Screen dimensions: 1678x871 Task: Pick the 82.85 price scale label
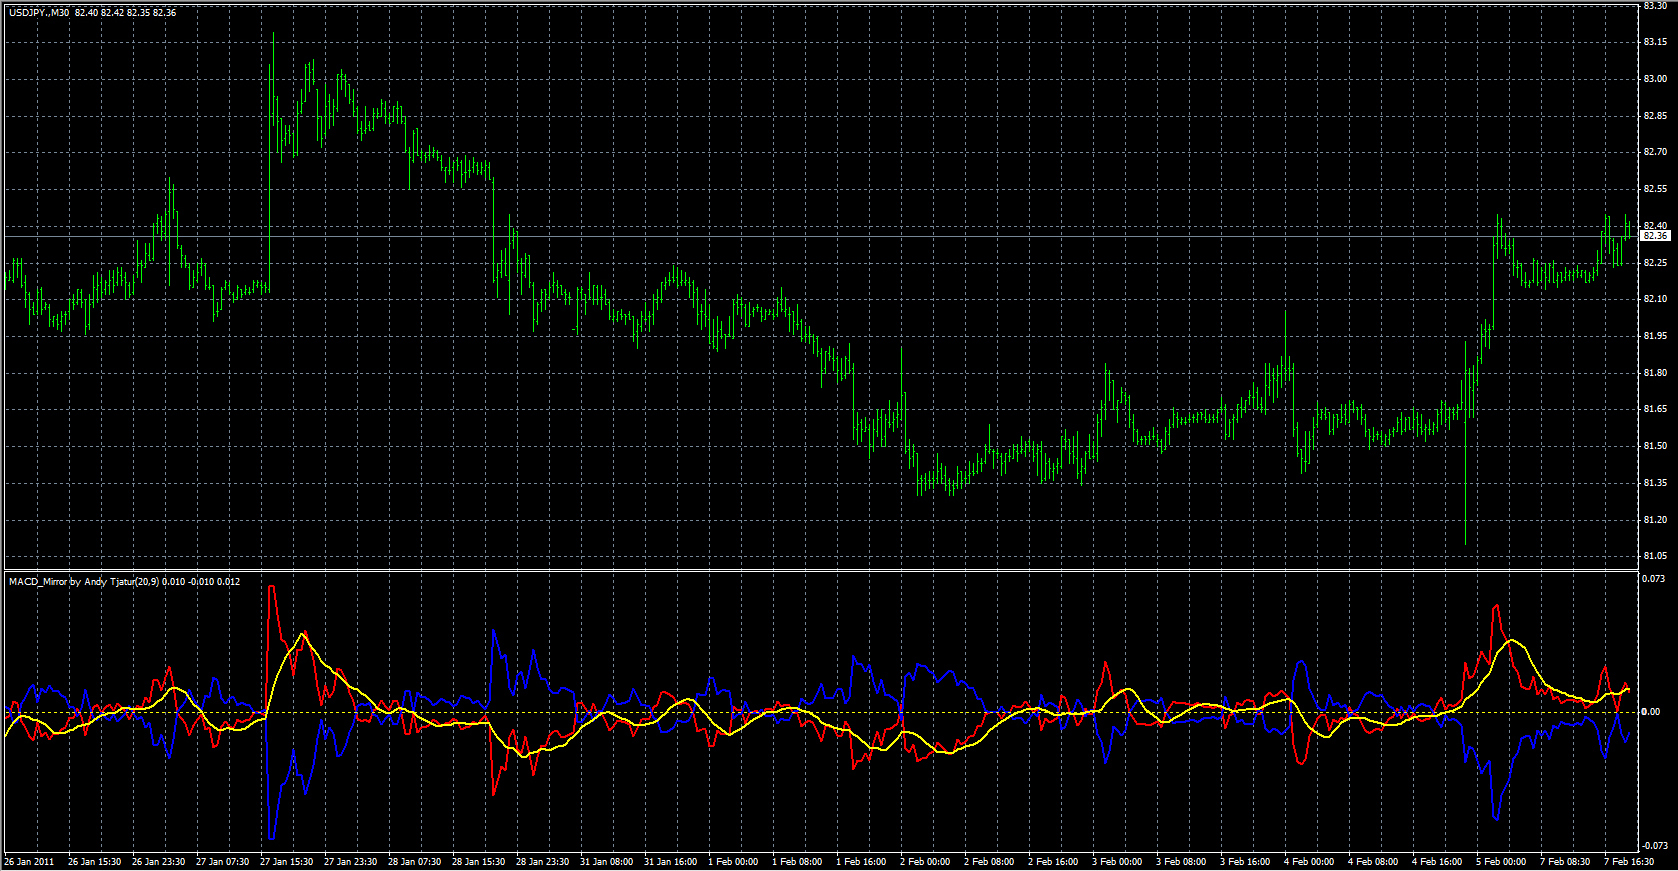1655,116
